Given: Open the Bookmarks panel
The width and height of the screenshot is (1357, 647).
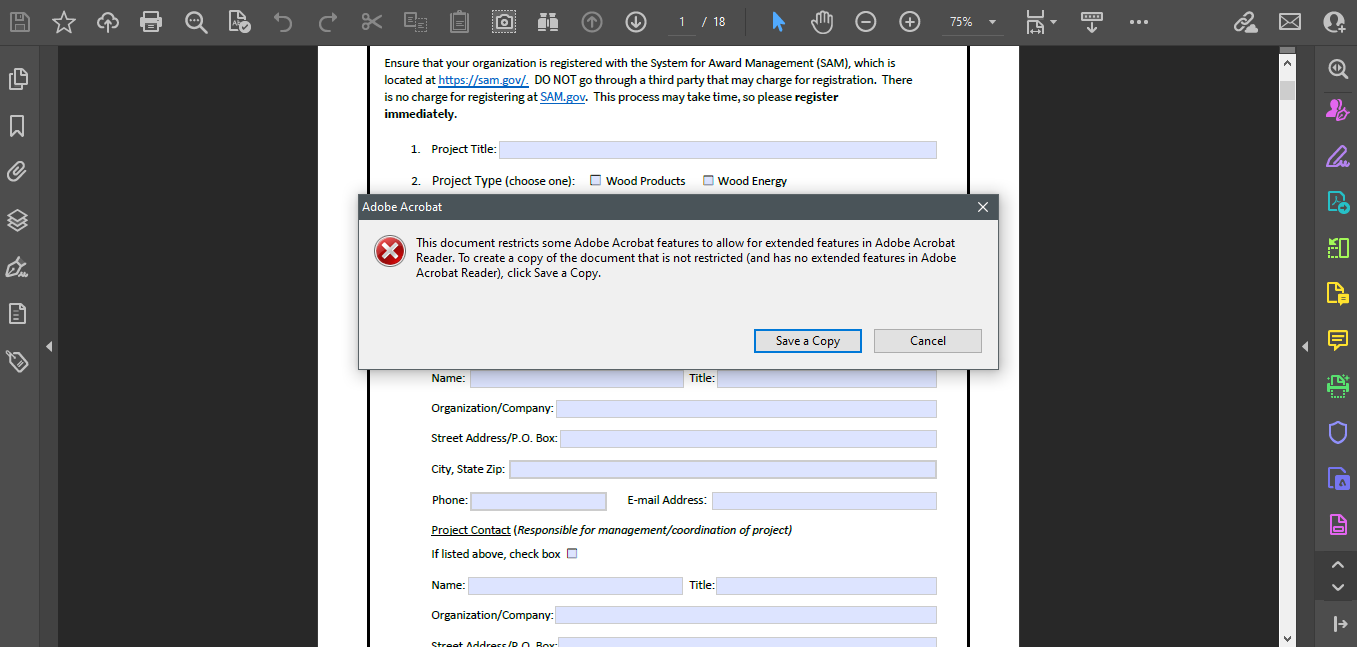Looking at the screenshot, I should [17, 126].
